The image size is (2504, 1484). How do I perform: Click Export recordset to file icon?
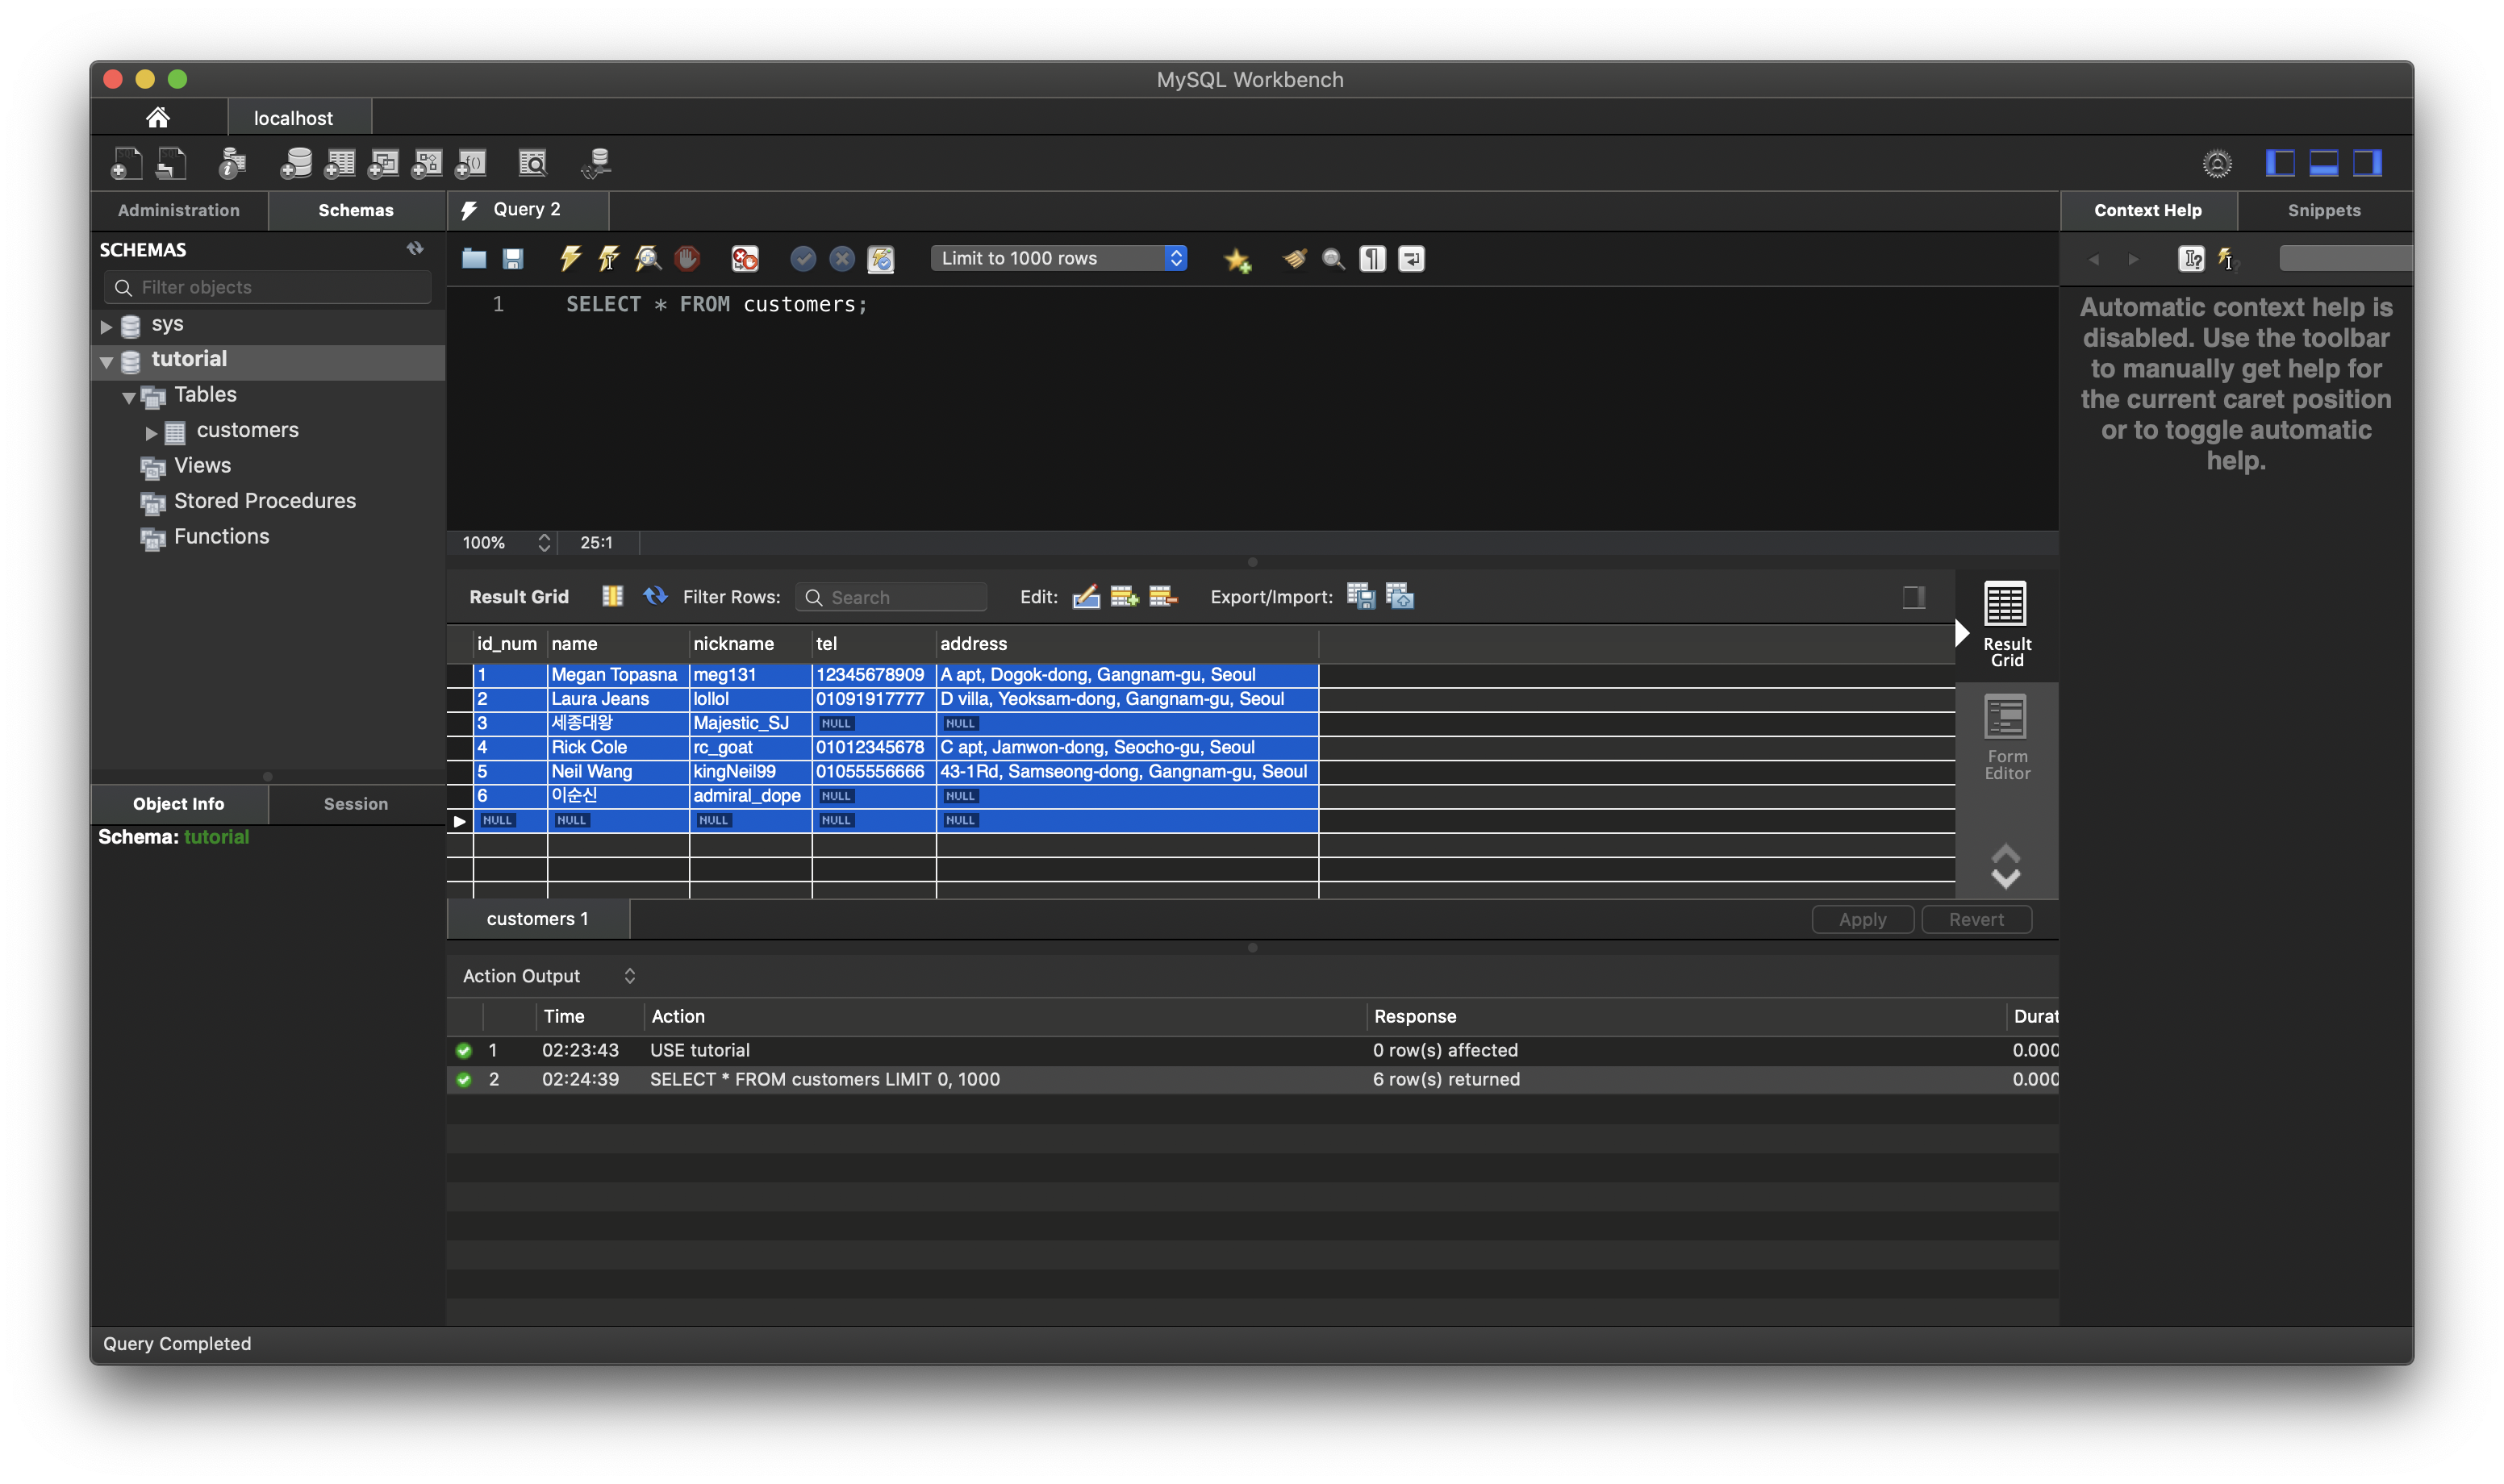click(x=1360, y=597)
